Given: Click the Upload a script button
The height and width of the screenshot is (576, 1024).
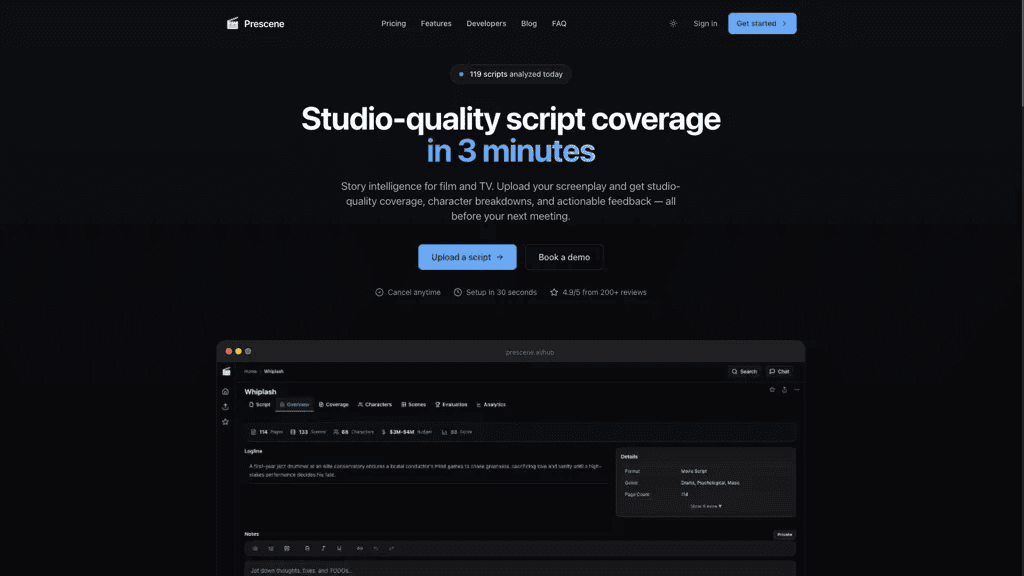Looking at the screenshot, I should 467,257.
